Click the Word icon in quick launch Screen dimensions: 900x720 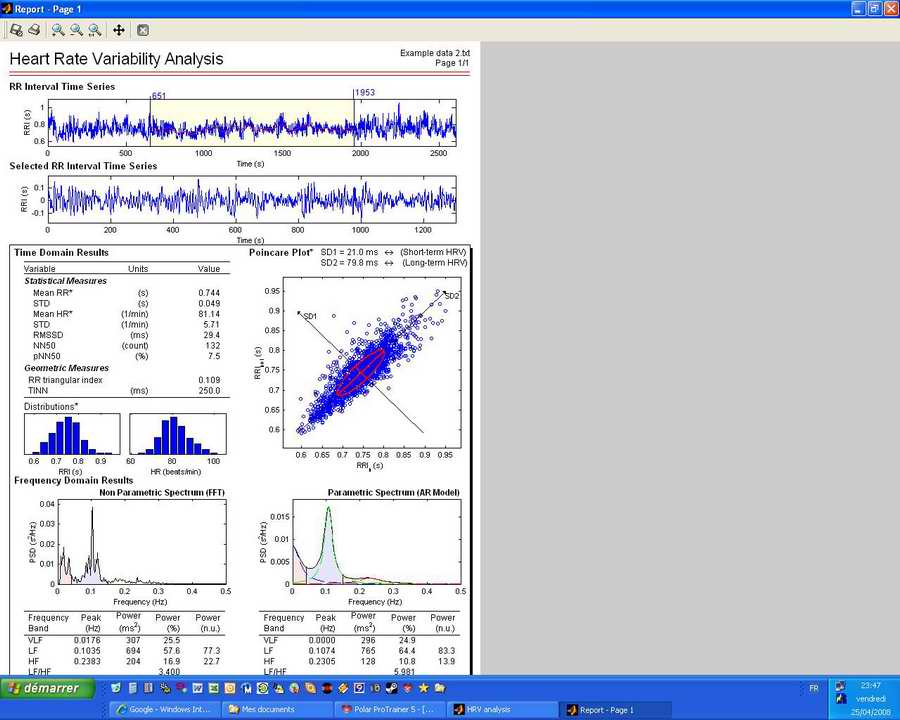[x=199, y=689]
